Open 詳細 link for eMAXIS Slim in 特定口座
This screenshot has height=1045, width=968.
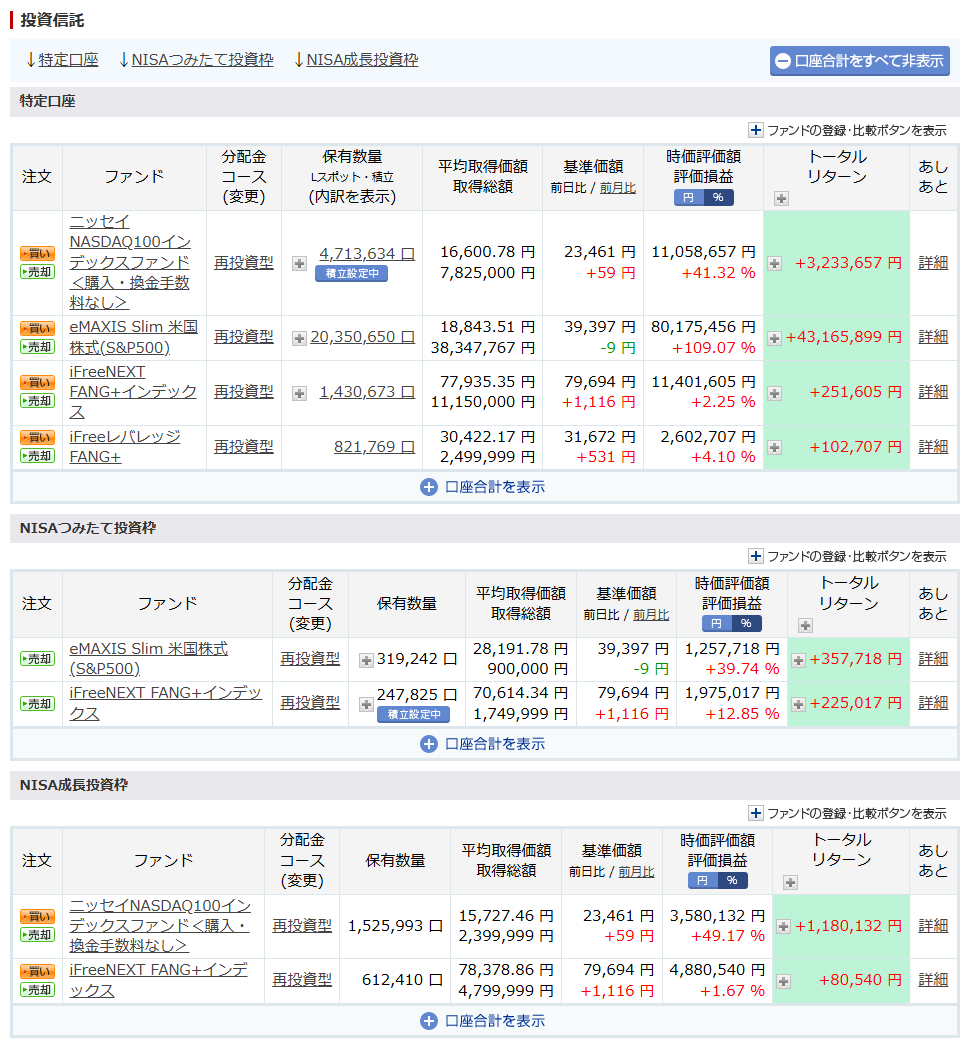click(x=933, y=337)
